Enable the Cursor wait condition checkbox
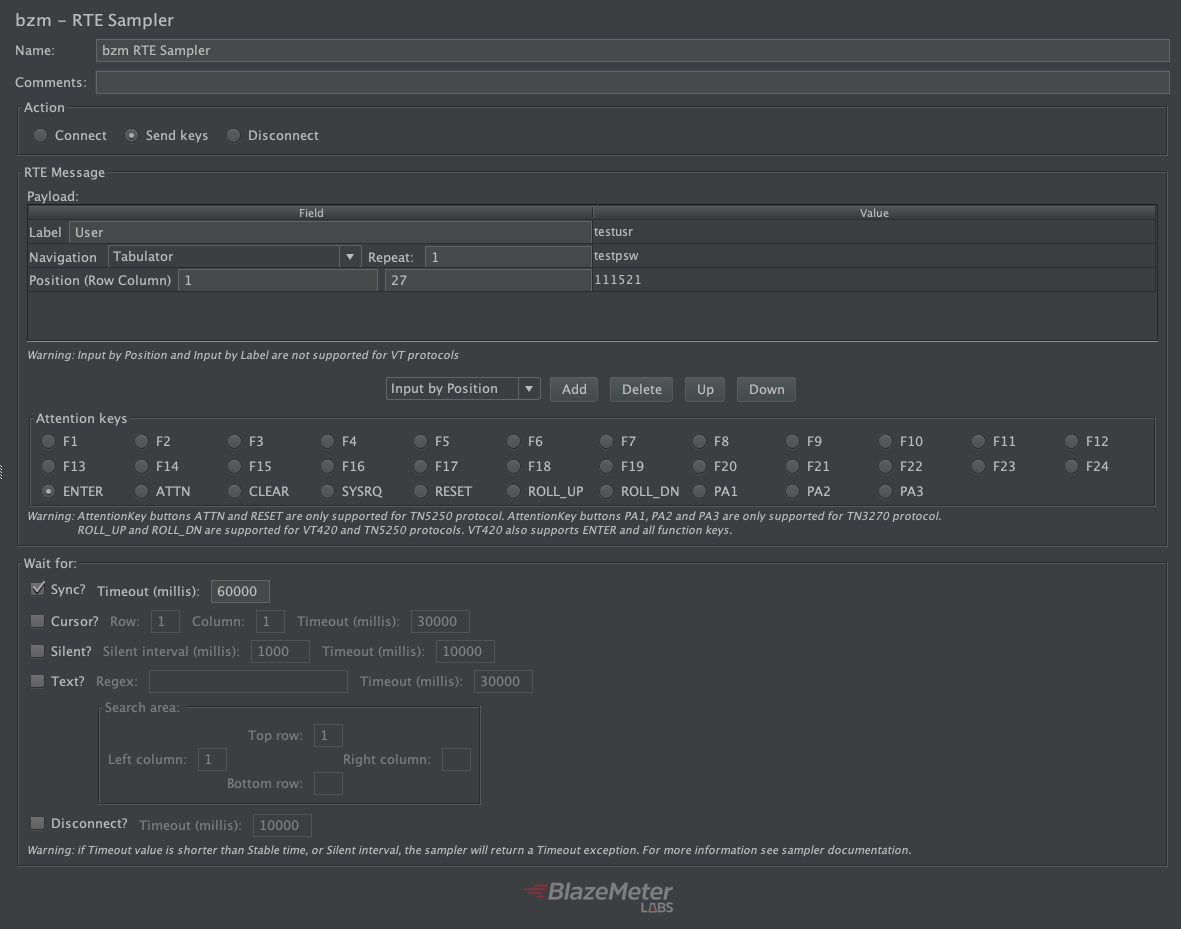 37,621
